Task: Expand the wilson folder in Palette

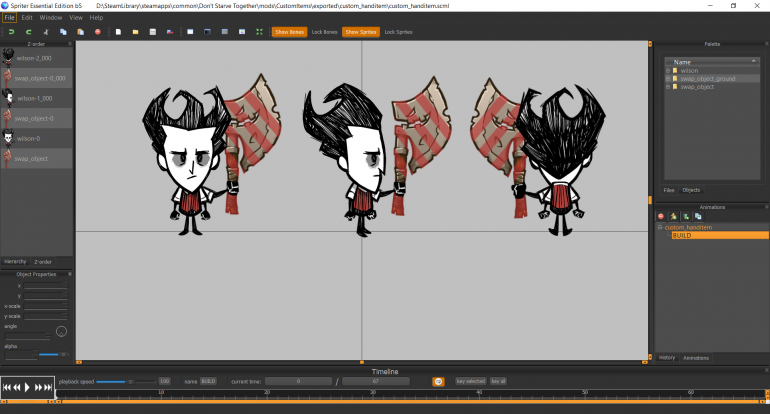Action: [x=667, y=71]
